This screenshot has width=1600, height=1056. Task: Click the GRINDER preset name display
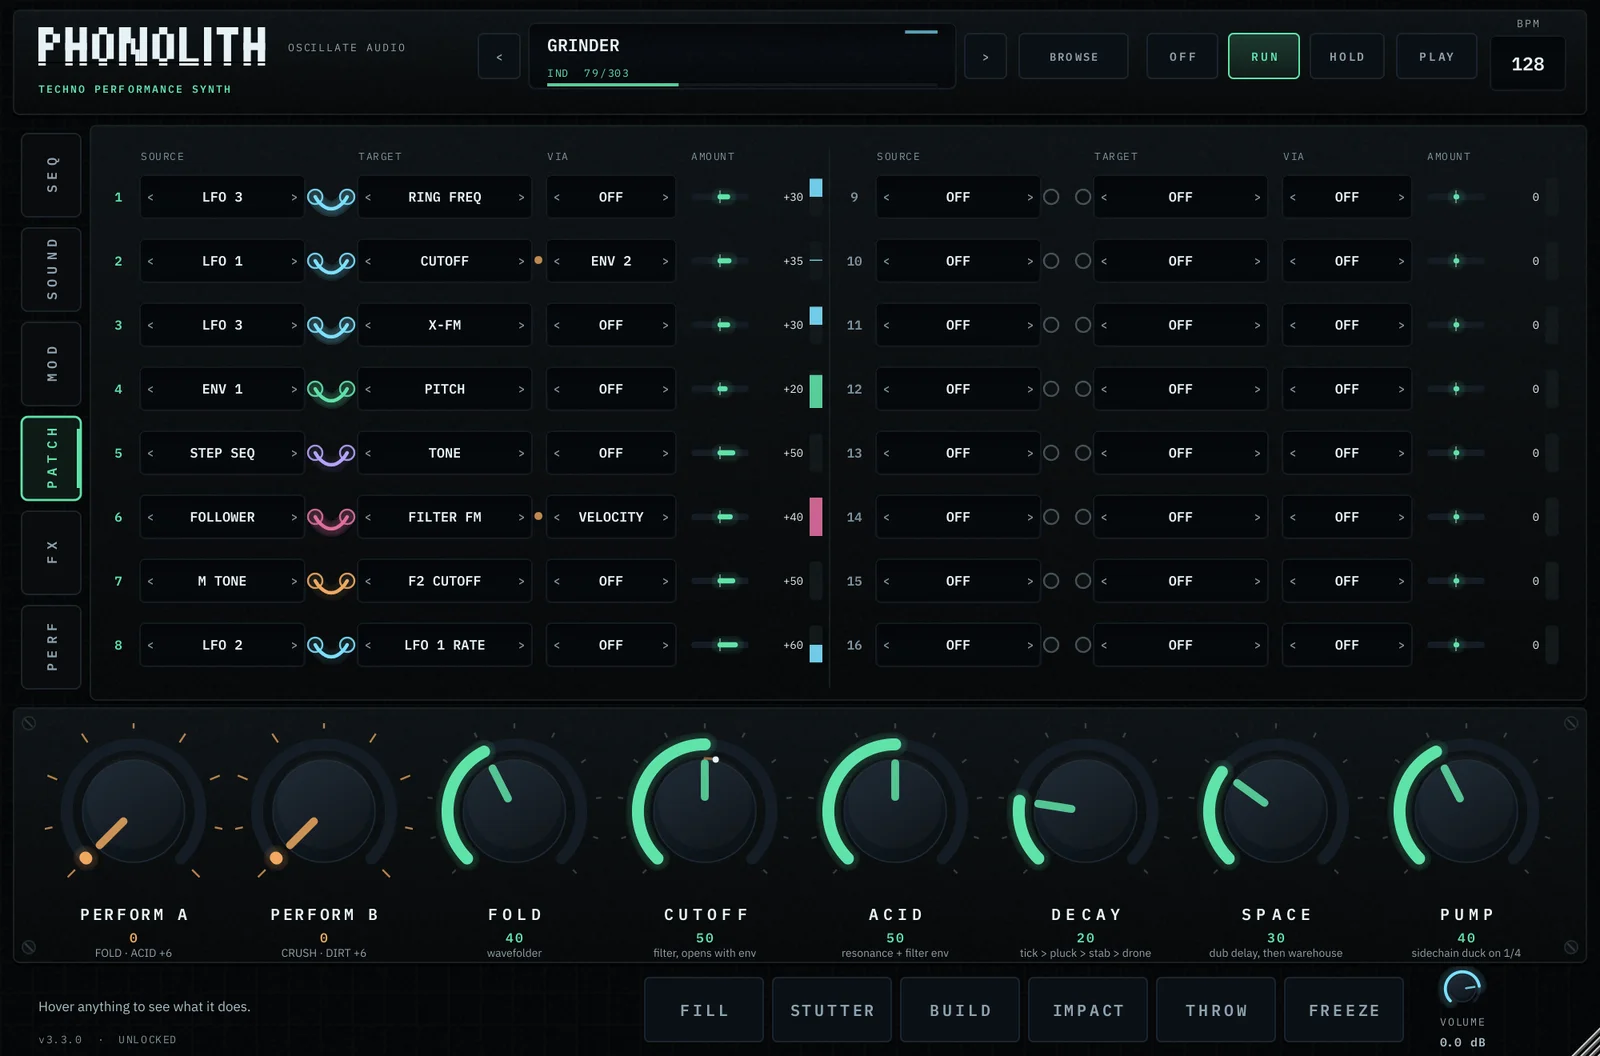pos(742,56)
